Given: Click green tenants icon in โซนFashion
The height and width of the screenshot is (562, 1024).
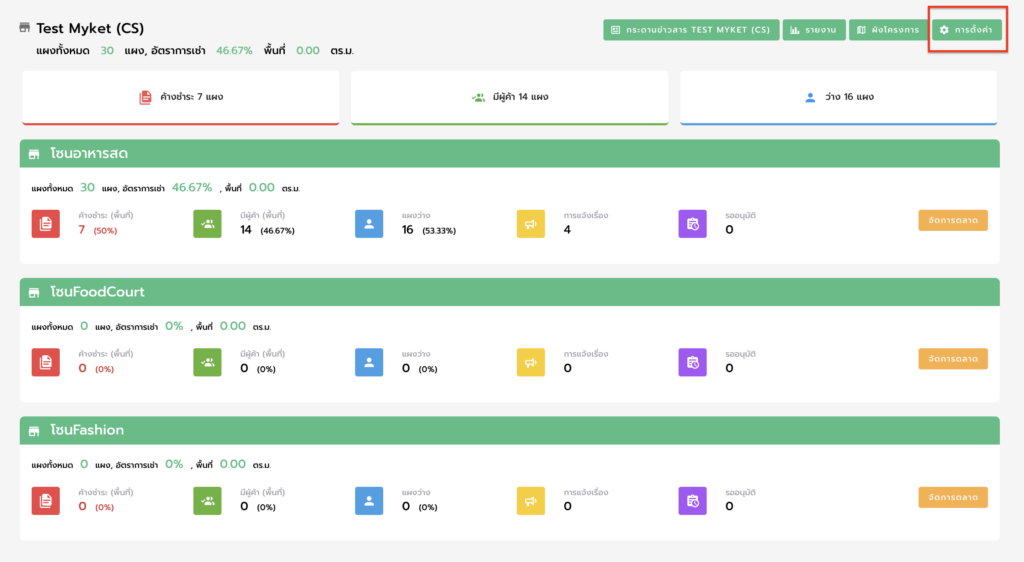Looking at the screenshot, I should click(207, 501).
